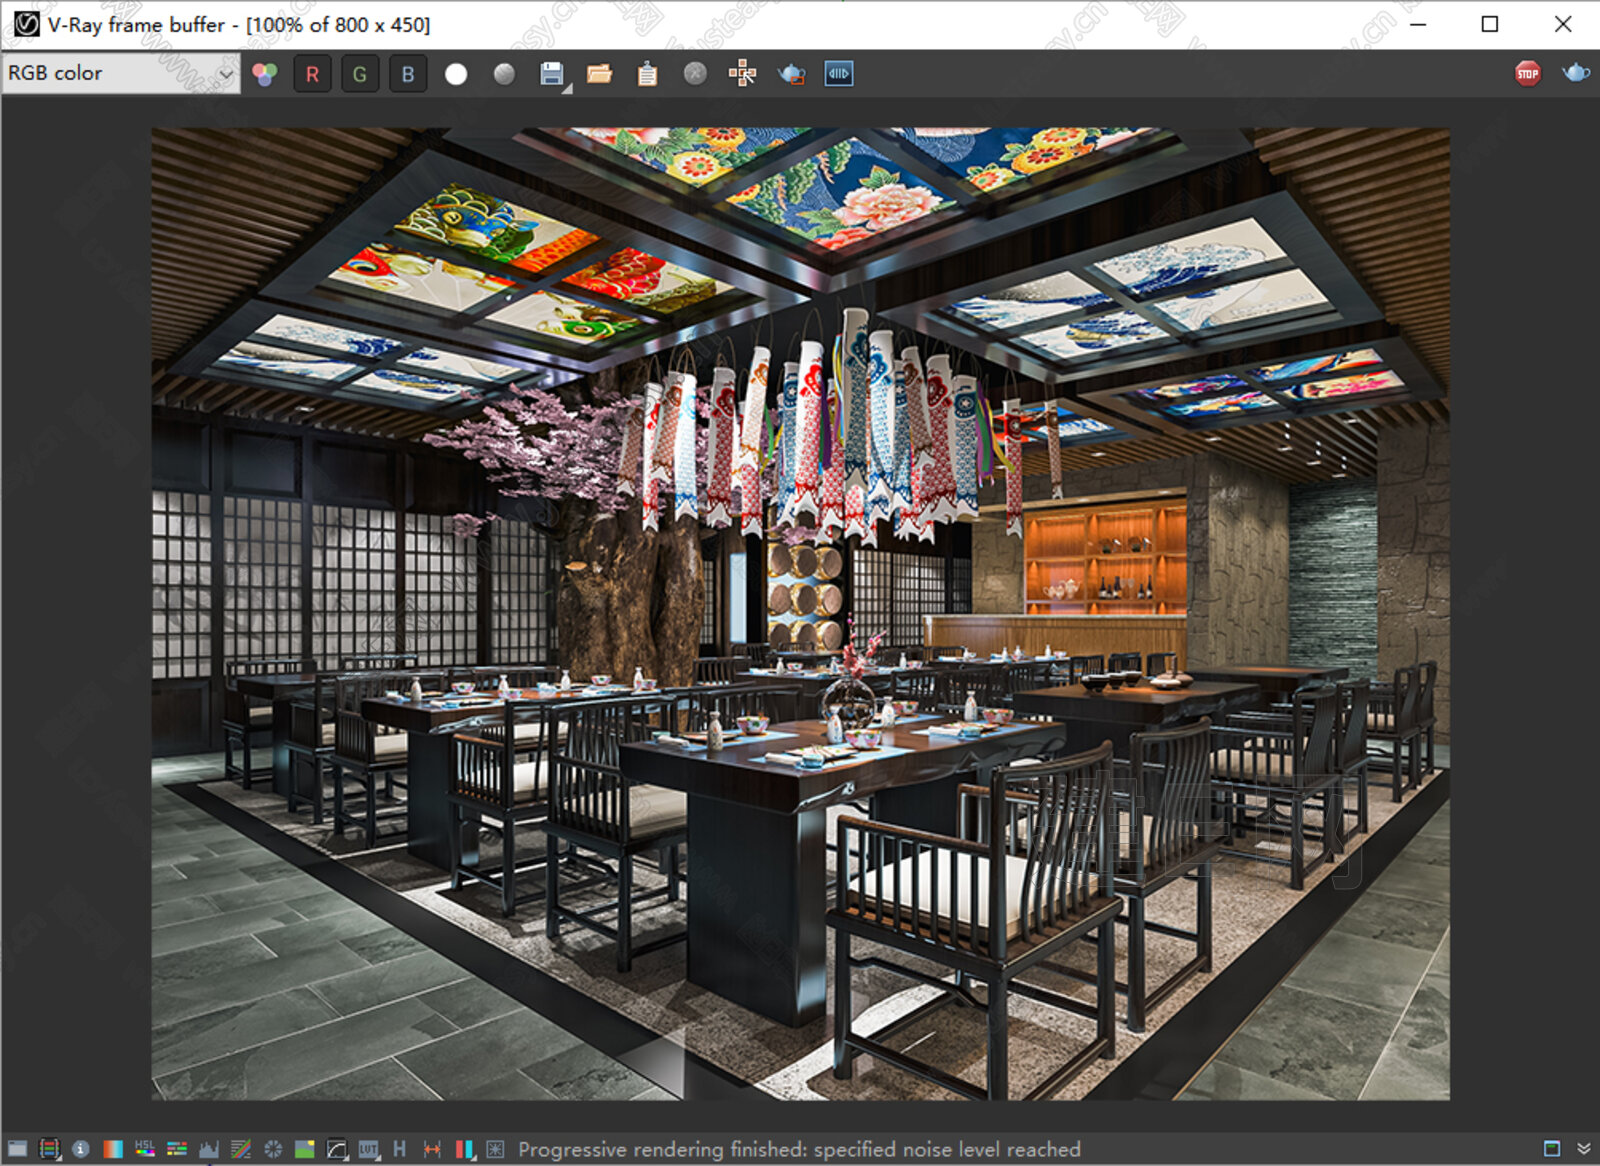Image resolution: width=1600 pixels, height=1166 pixels.
Task: Copy render to clipboard icon
Action: (647, 74)
